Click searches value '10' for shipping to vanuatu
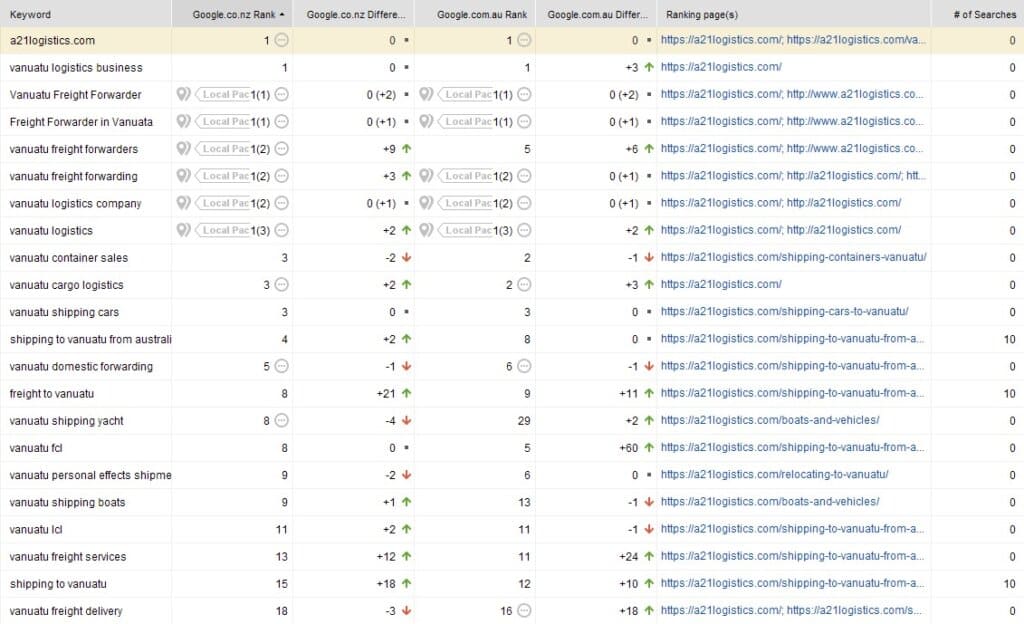1024x624 pixels. (x=1010, y=584)
